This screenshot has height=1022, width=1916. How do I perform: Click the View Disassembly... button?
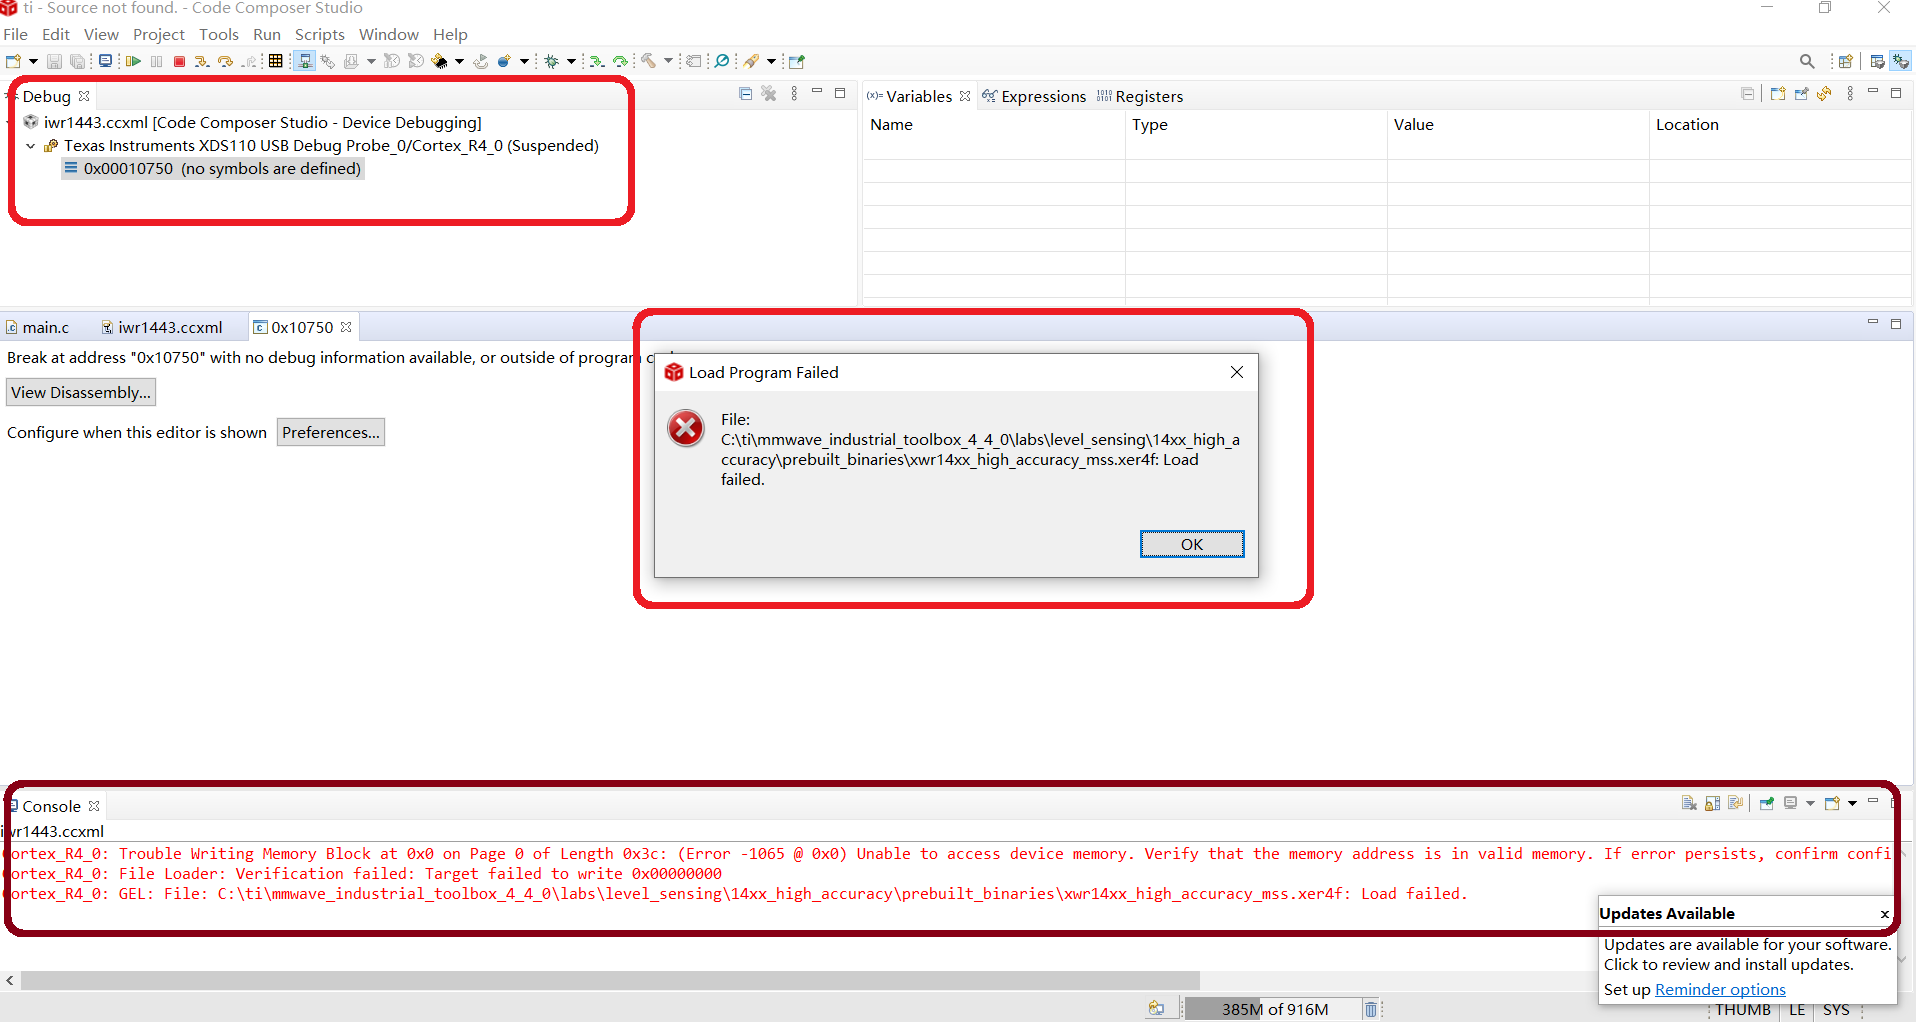(81, 392)
